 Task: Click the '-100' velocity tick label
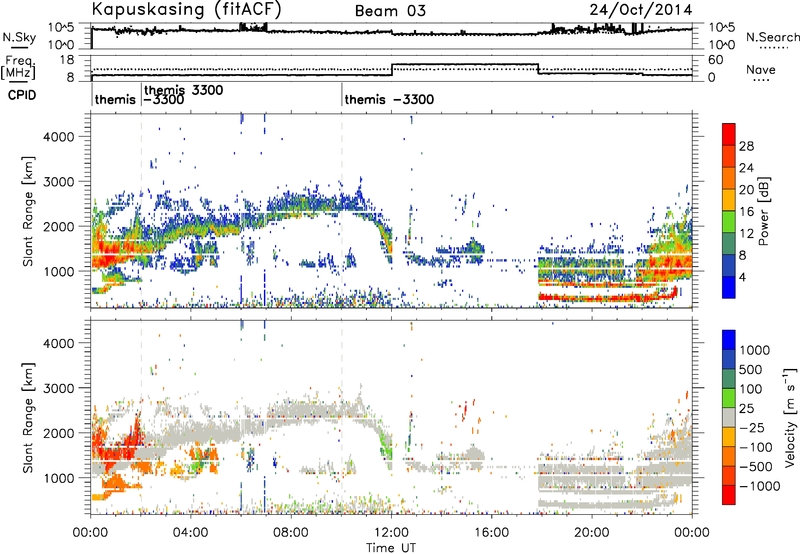pyautogui.click(x=756, y=447)
